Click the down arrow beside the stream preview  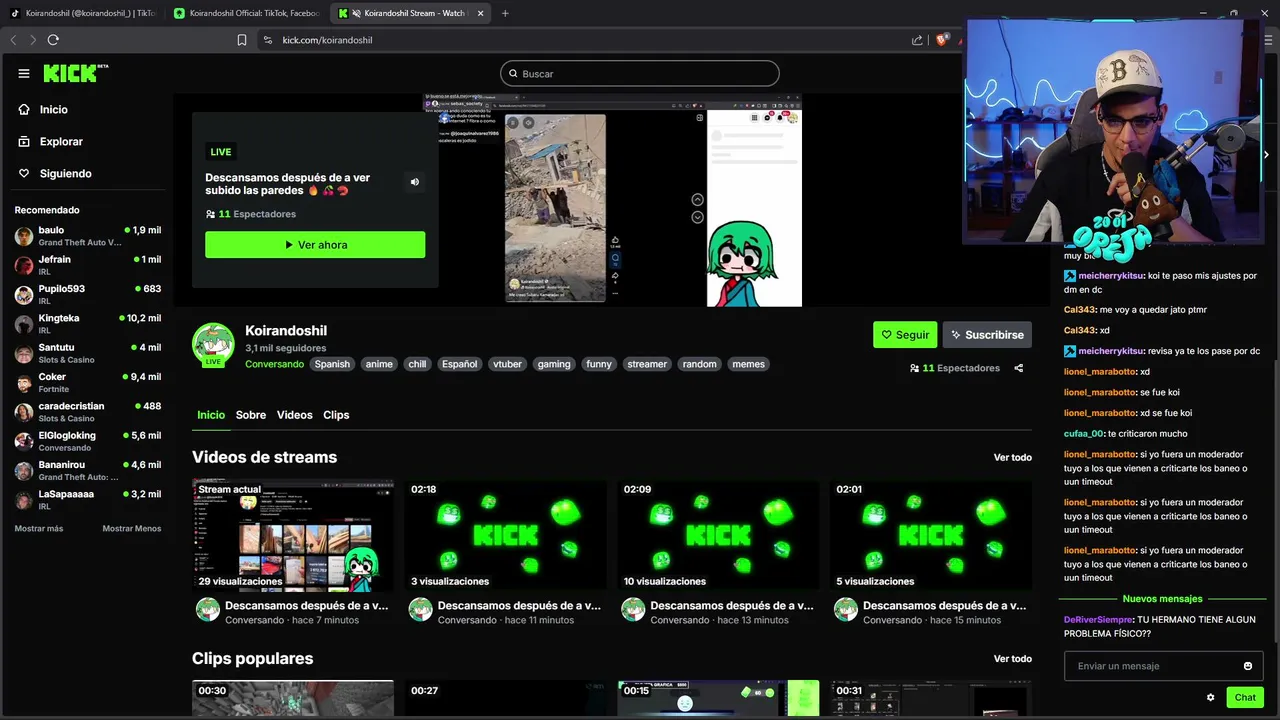coord(698,217)
